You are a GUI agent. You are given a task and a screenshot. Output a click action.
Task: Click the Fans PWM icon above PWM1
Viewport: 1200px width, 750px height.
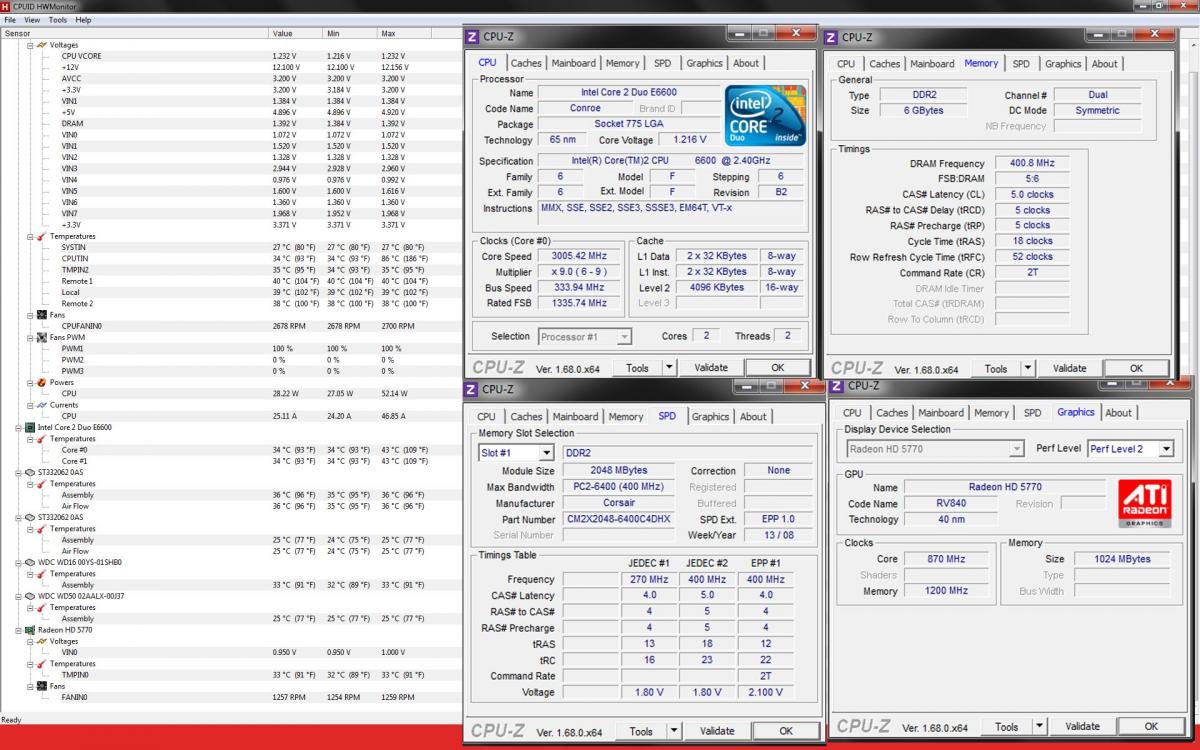pyautogui.click(x=41, y=337)
